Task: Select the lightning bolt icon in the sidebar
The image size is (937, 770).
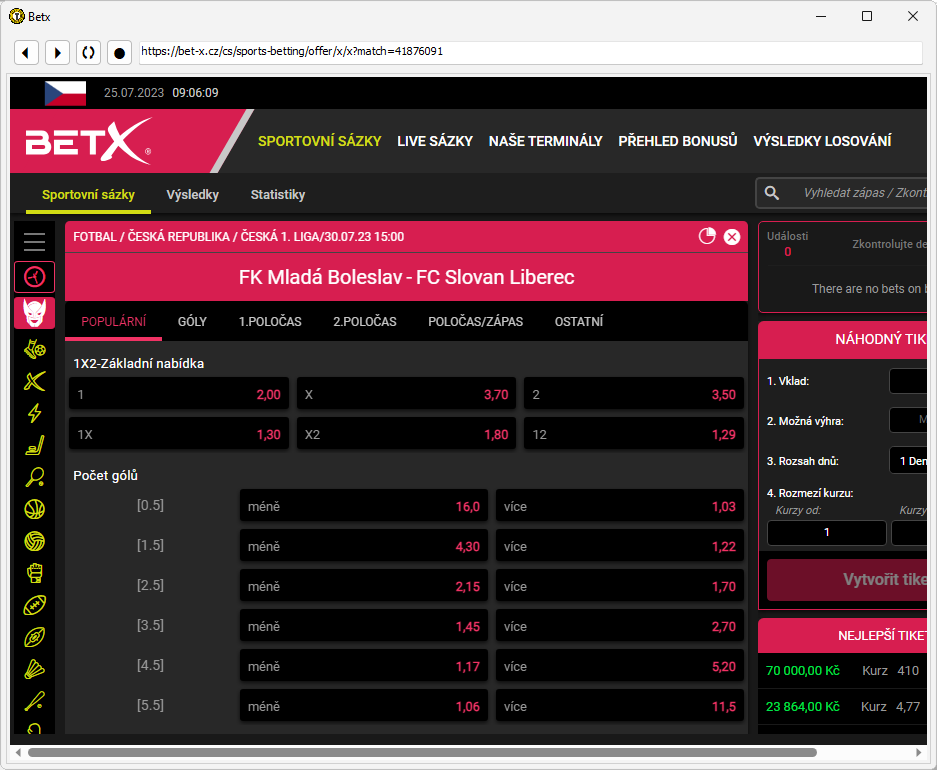Action: (x=35, y=413)
